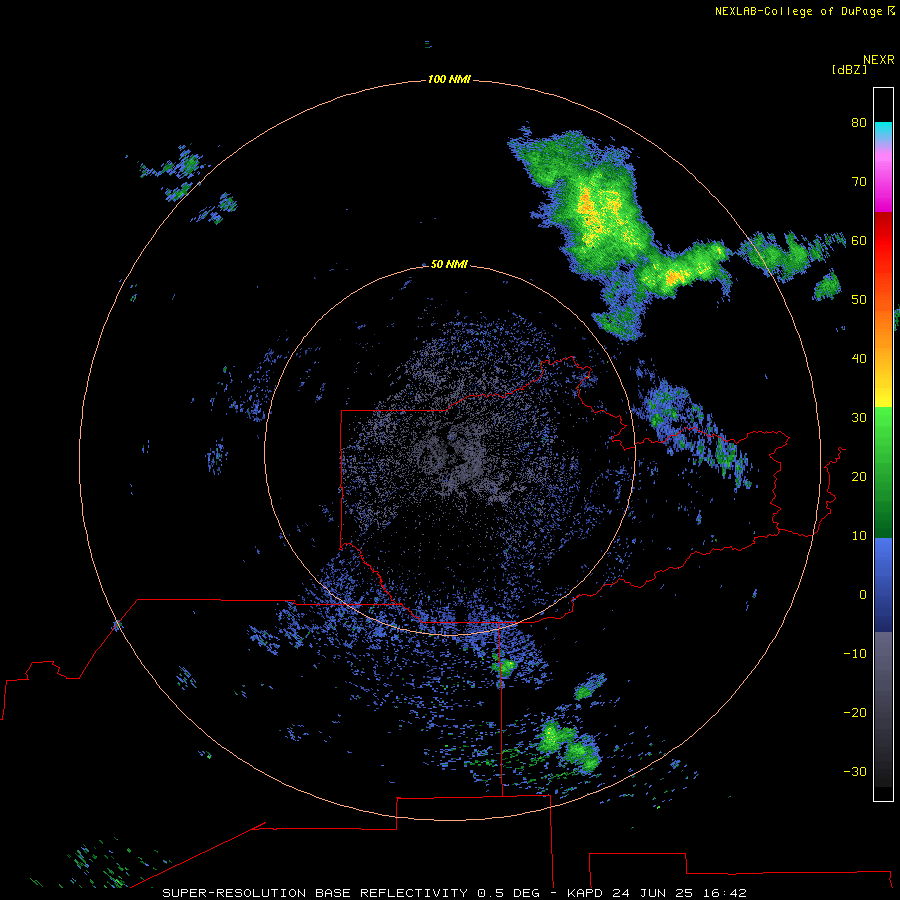Click the 10 dBZ scale value
The width and height of the screenshot is (900, 900).
pyautogui.click(x=859, y=536)
